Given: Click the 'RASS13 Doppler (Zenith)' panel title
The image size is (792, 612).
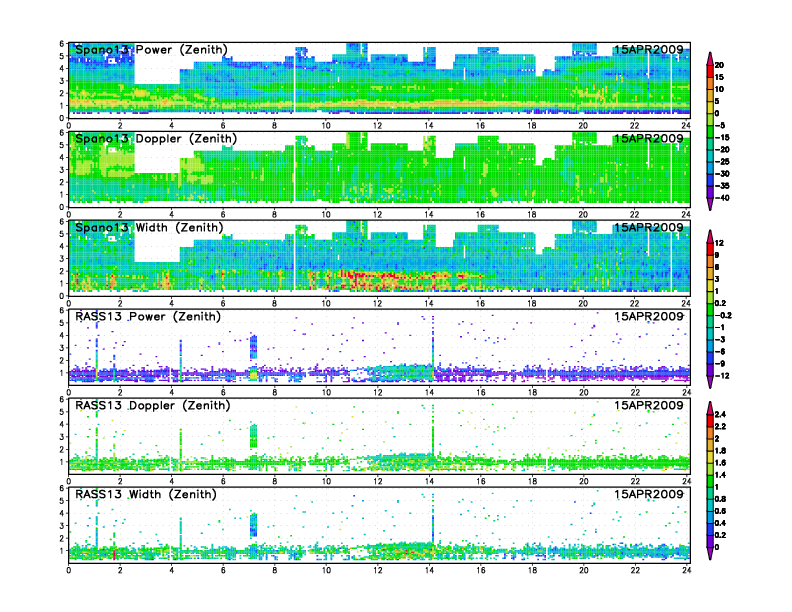Looking at the screenshot, I should click(153, 405).
